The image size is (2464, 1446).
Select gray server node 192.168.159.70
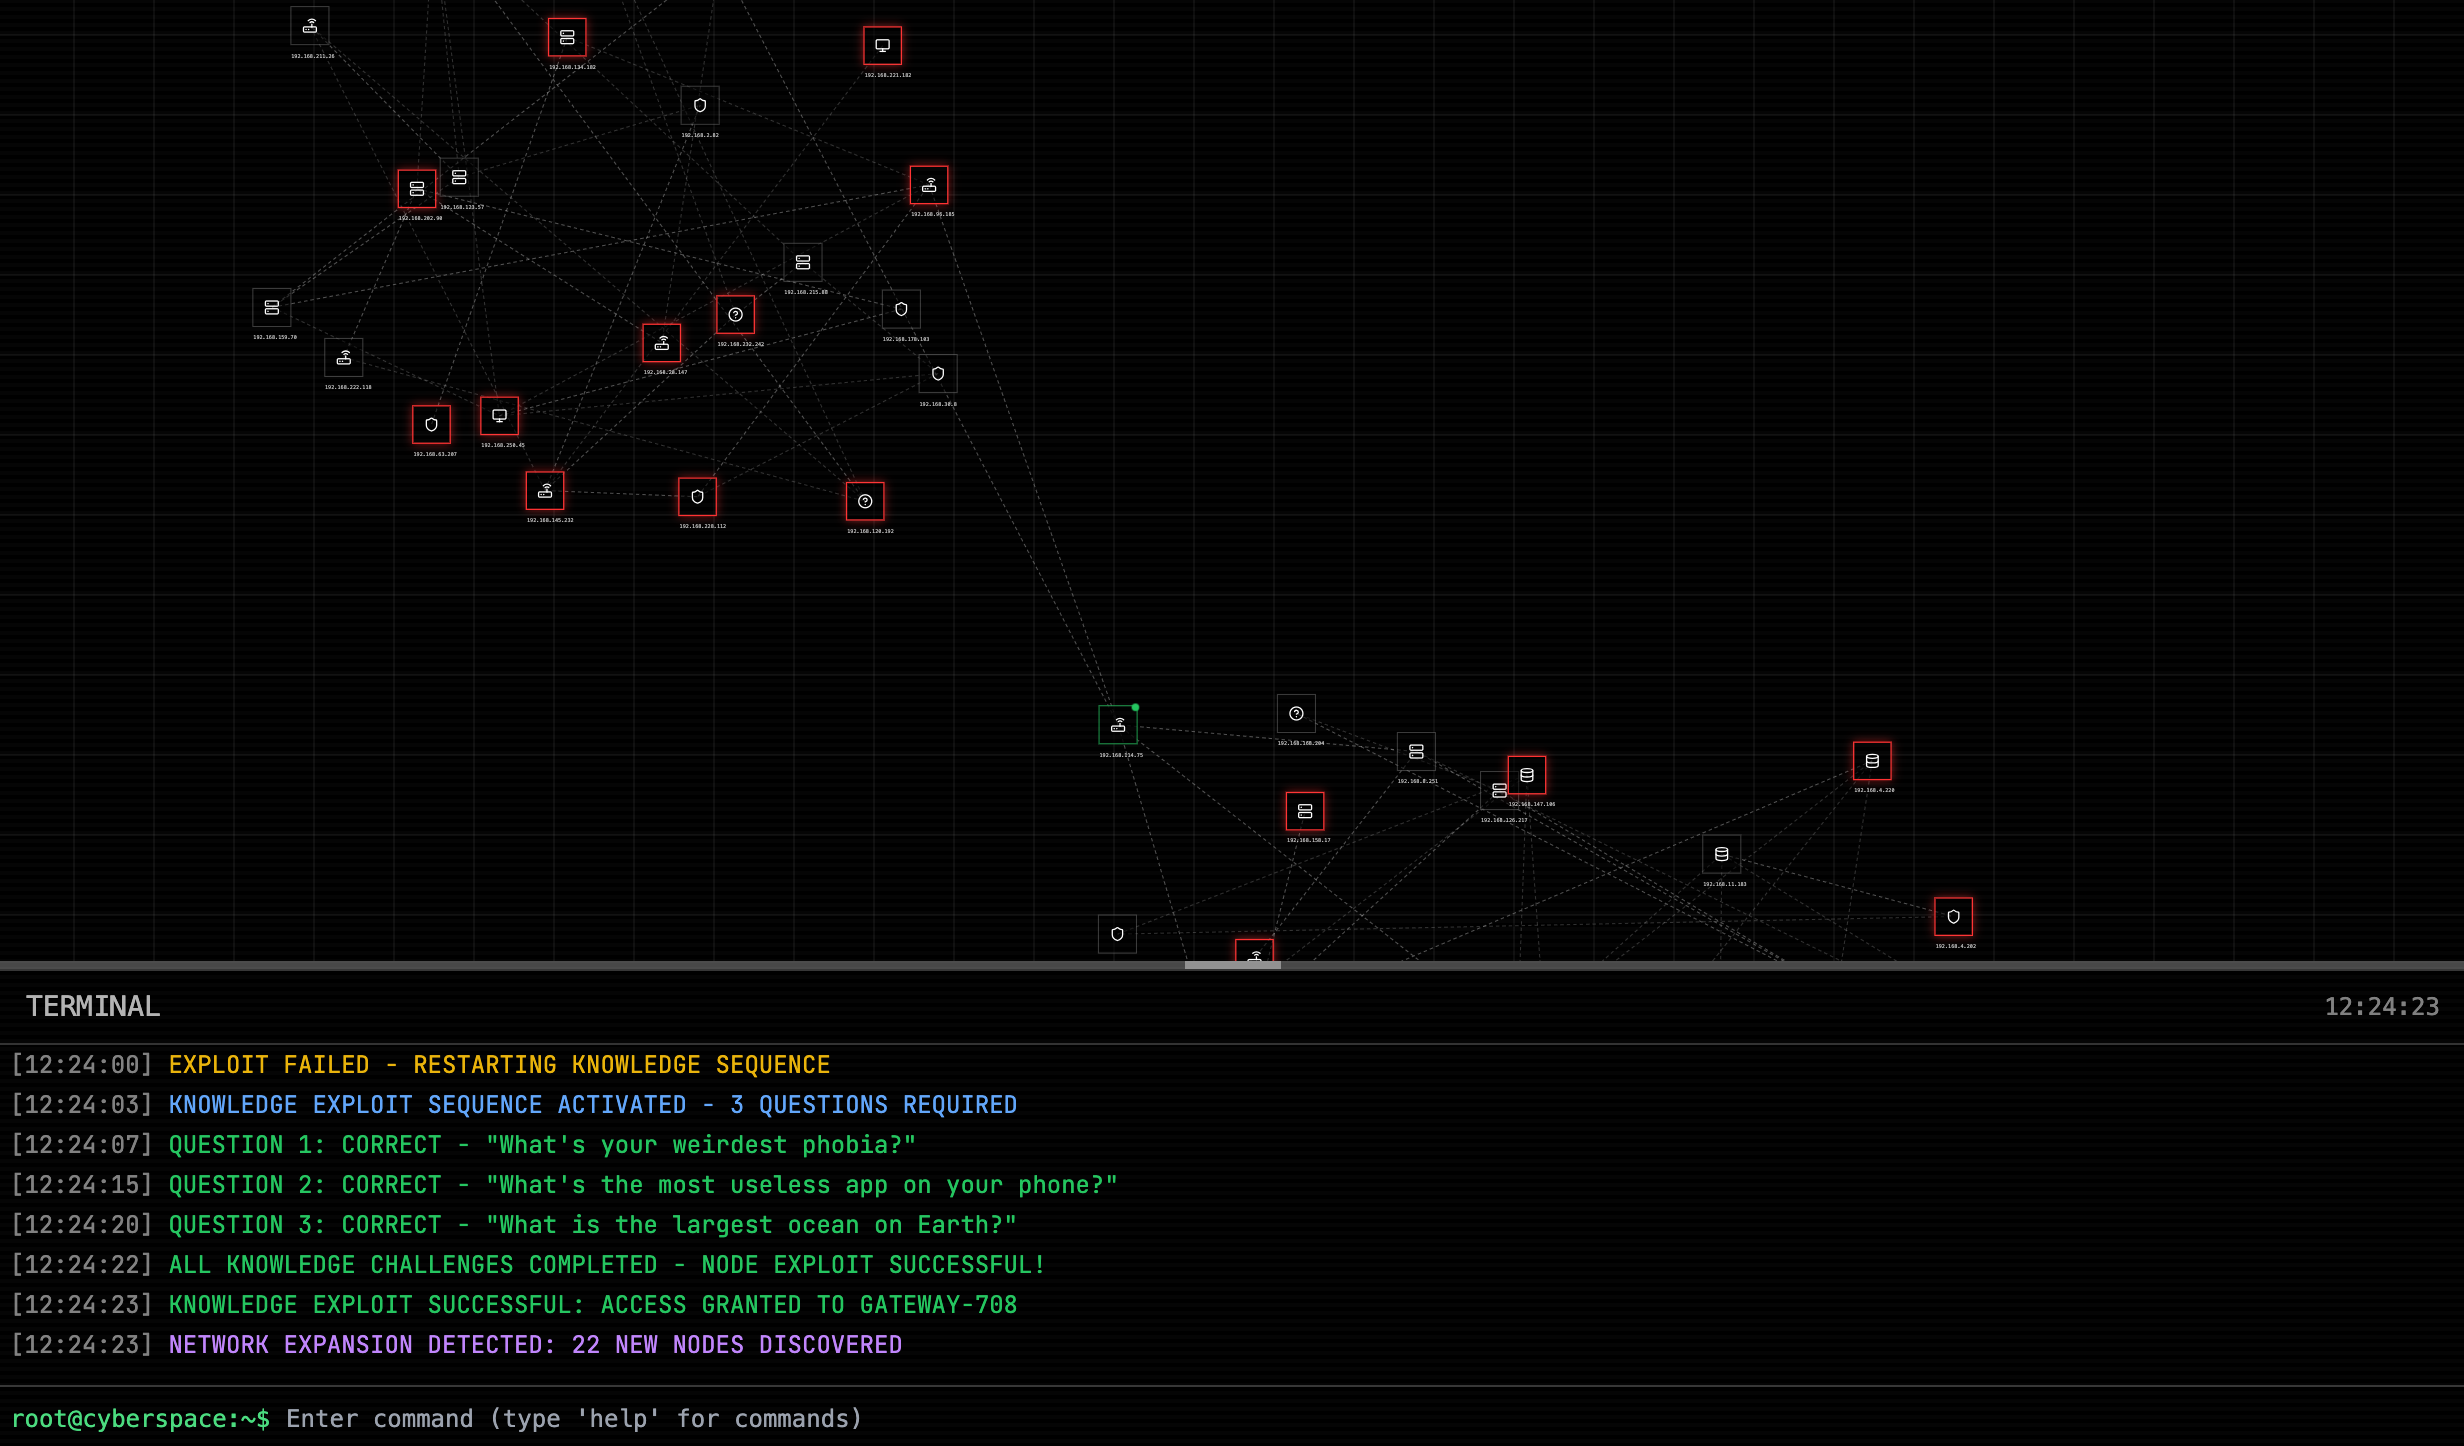click(272, 308)
